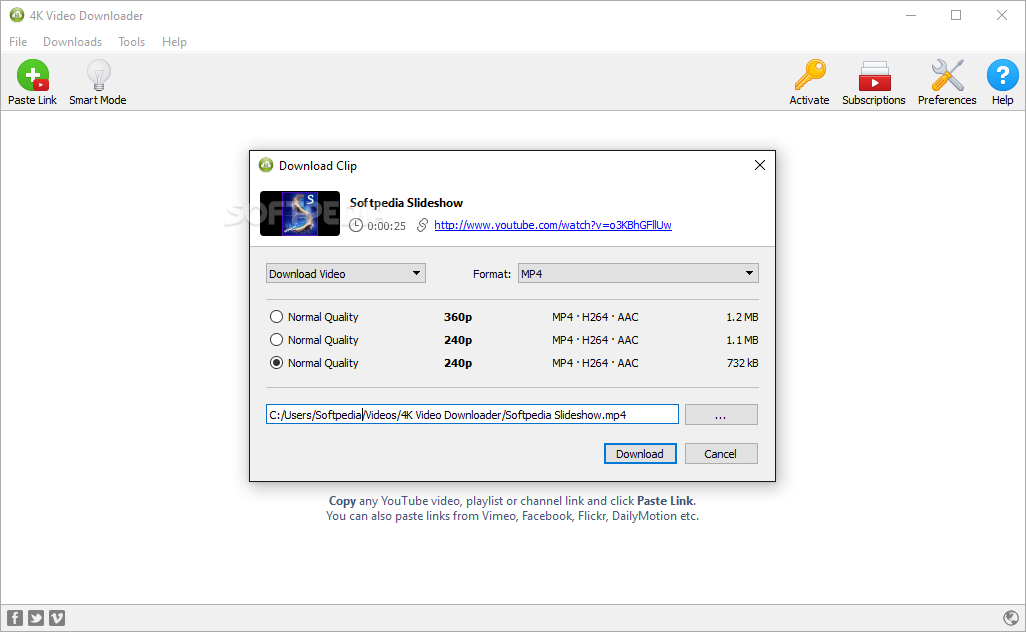The image size is (1026, 632).
Task: Open Subscriptions toolbar icon
Action: coord(874,75)
